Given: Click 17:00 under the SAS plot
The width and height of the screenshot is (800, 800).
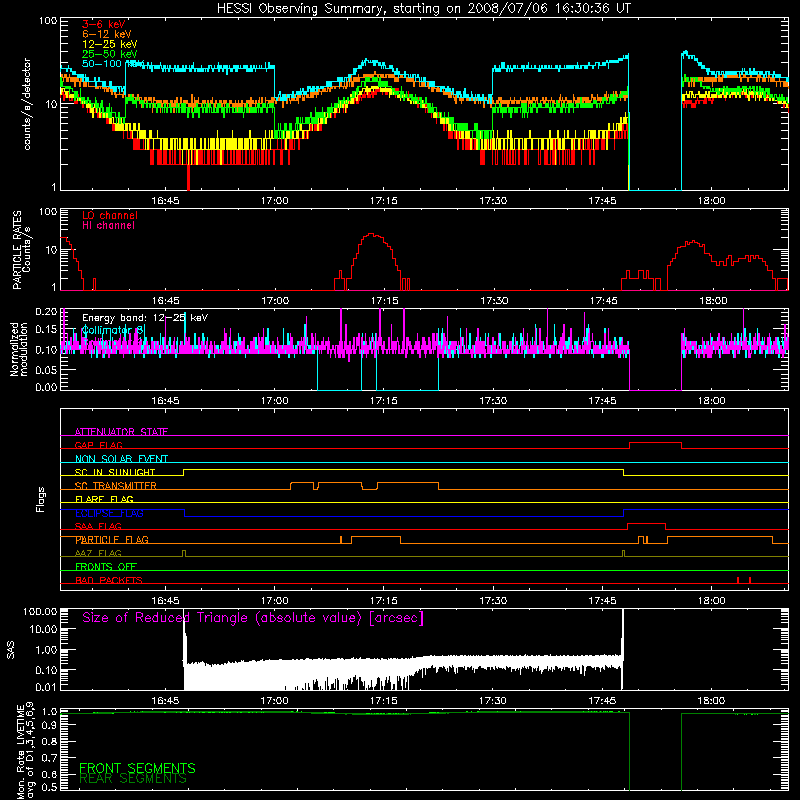Looking at the screenshot, I should [274, 701].
